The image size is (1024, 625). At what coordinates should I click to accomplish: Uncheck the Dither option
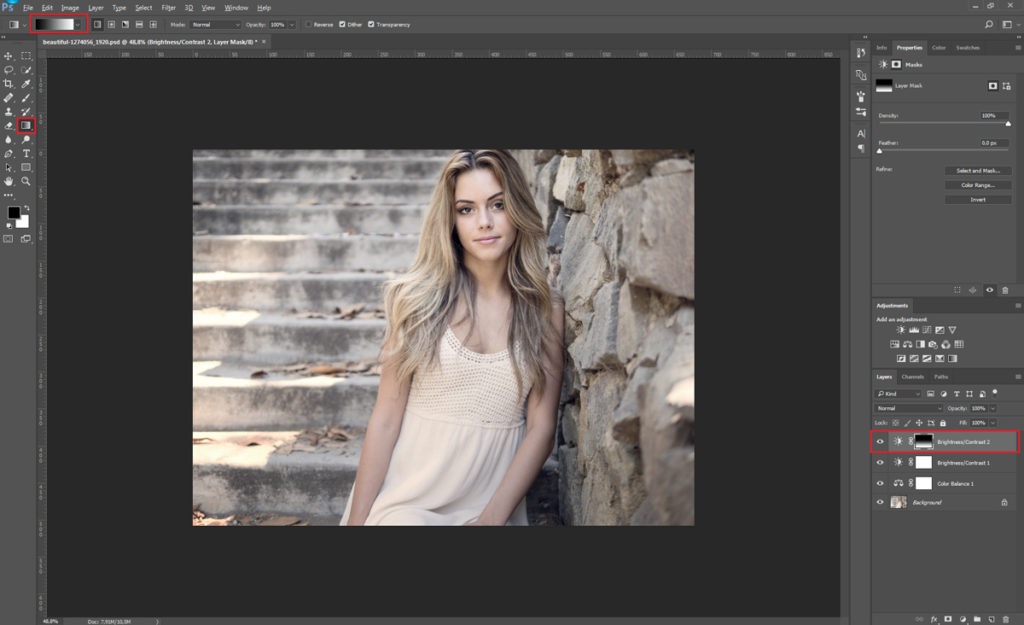343,24
